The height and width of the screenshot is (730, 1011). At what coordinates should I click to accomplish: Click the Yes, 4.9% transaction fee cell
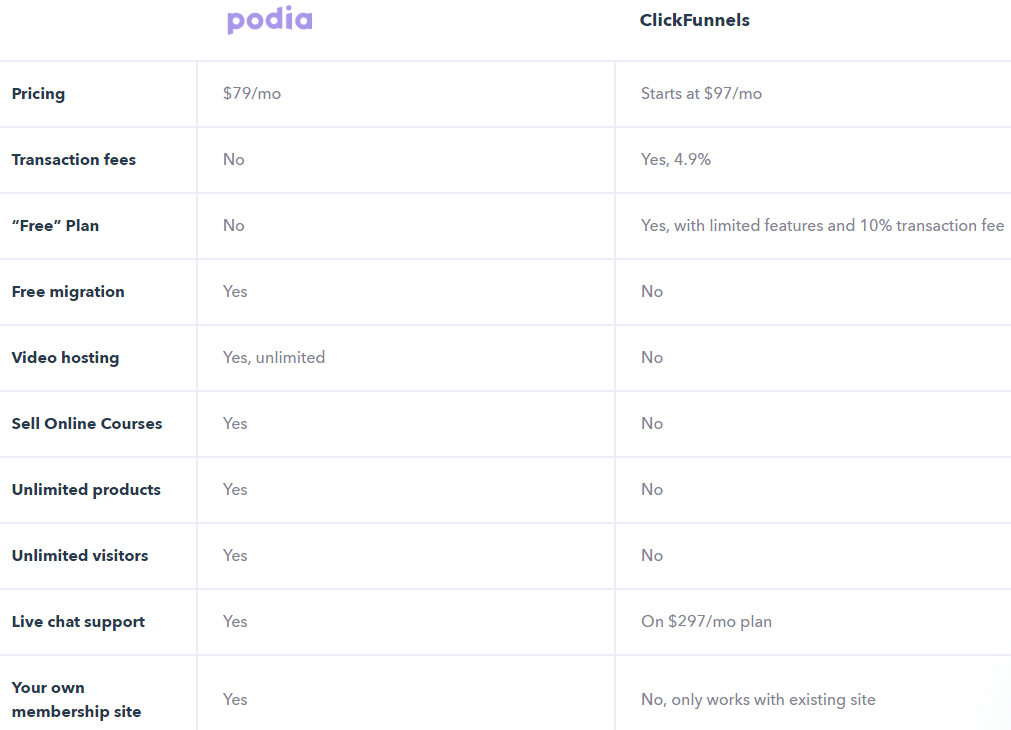pos(676,159)
